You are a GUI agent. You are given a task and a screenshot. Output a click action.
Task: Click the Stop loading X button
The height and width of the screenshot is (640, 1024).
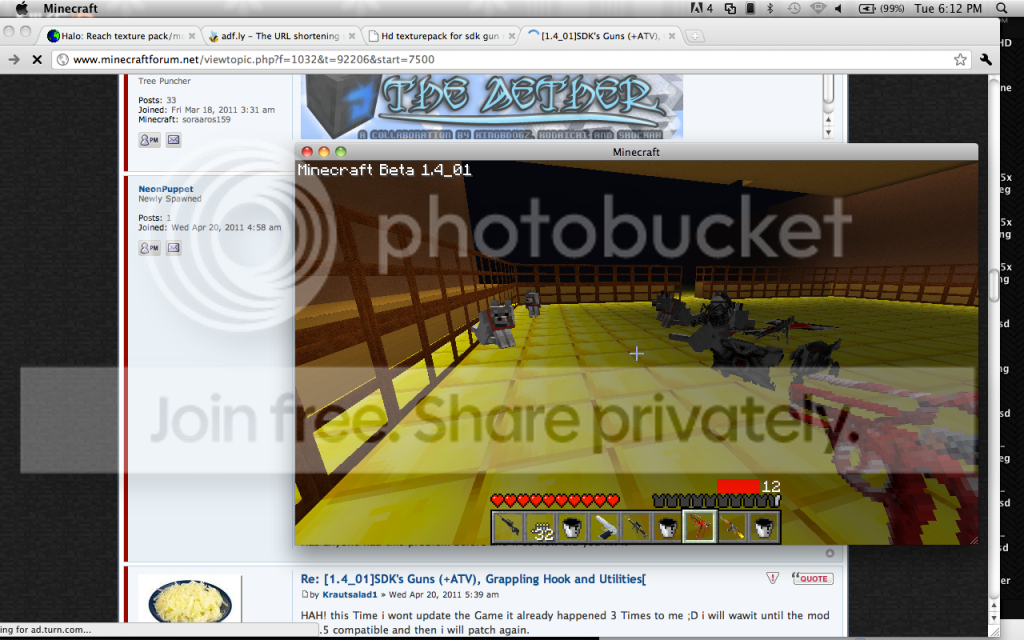click(x=37, y=60)
